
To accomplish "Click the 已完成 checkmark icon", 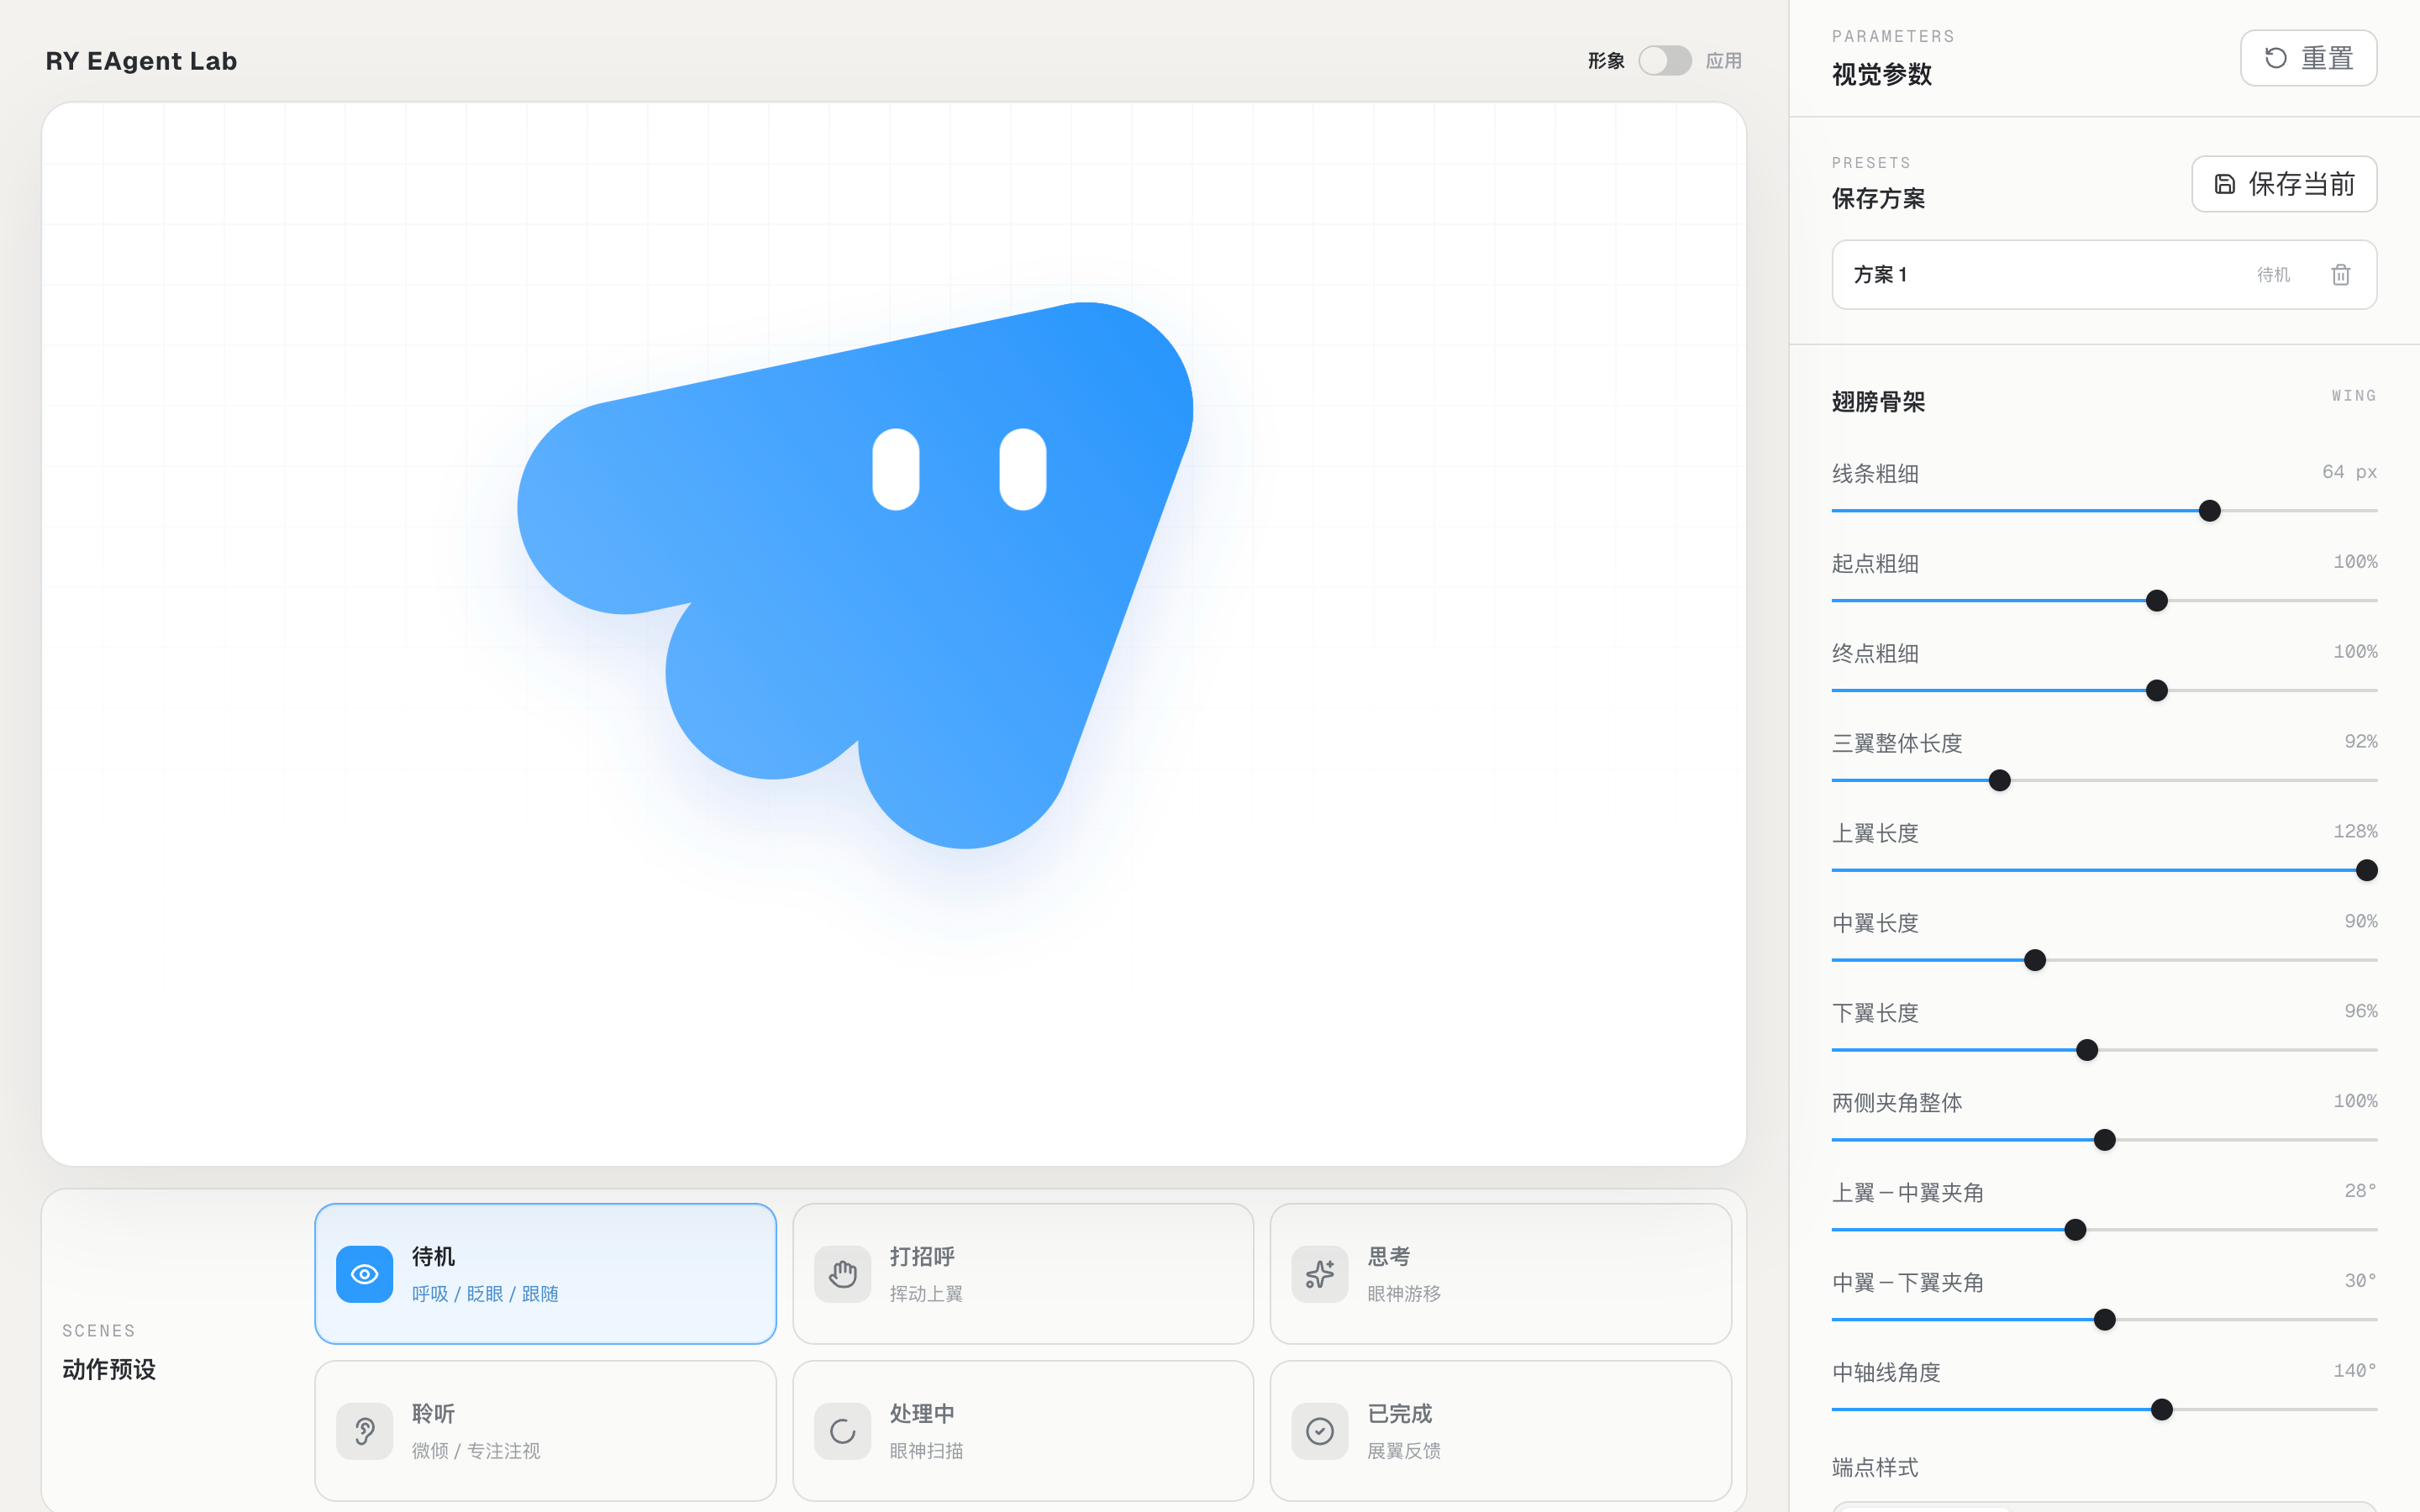I will coord(1320,1431).
